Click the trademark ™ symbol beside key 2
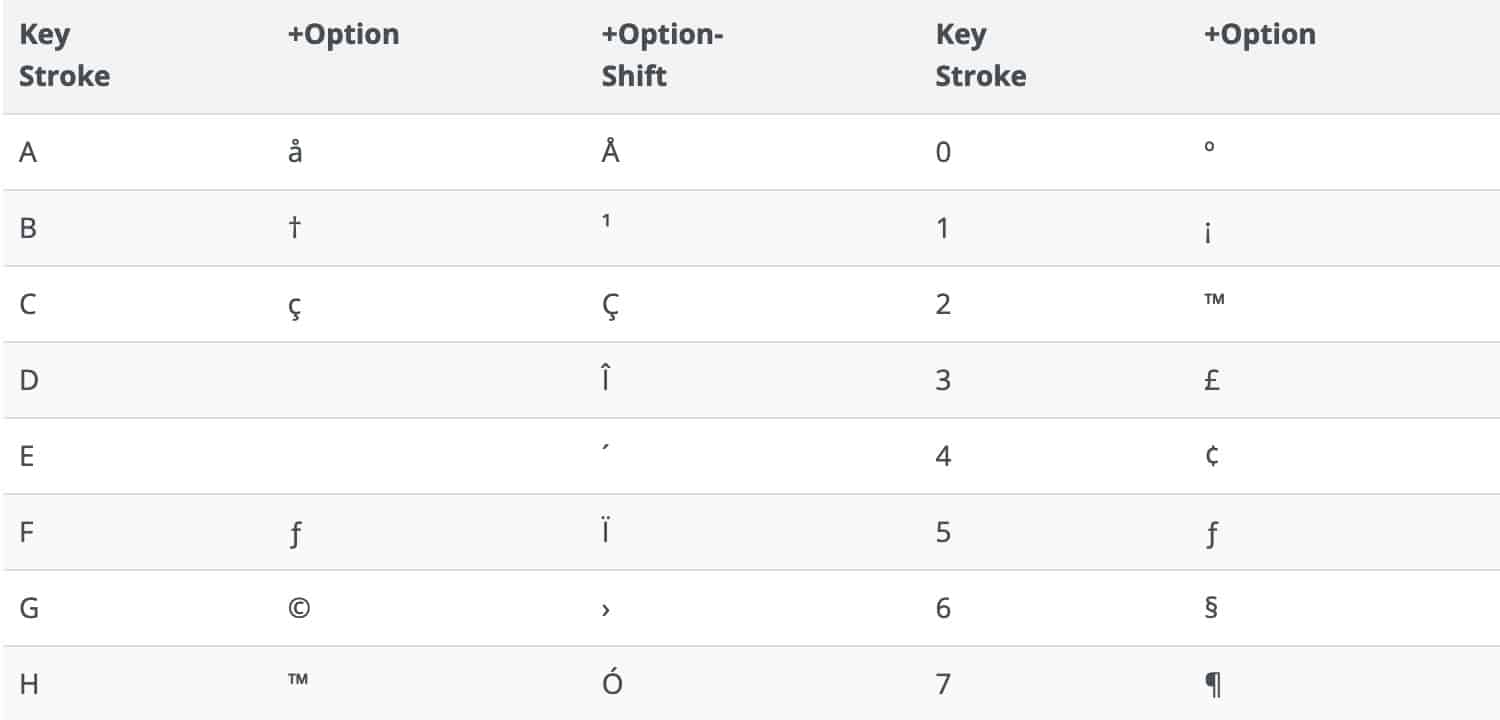The width and height of the screenshot is (1500, 720). click(x=1215, y=298)
